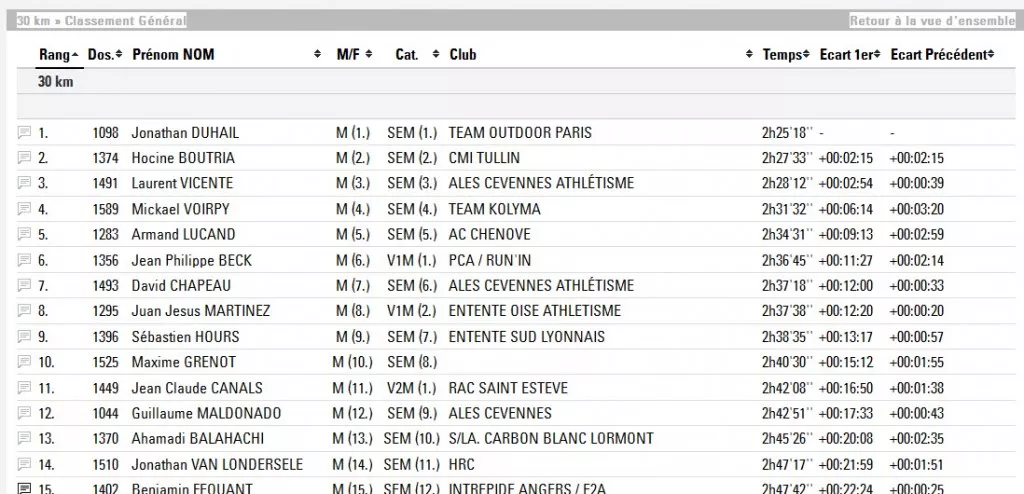Open comment icon for Laurent VICENTE
This screenshot has width=1024, height=494.
coord(24,184)
